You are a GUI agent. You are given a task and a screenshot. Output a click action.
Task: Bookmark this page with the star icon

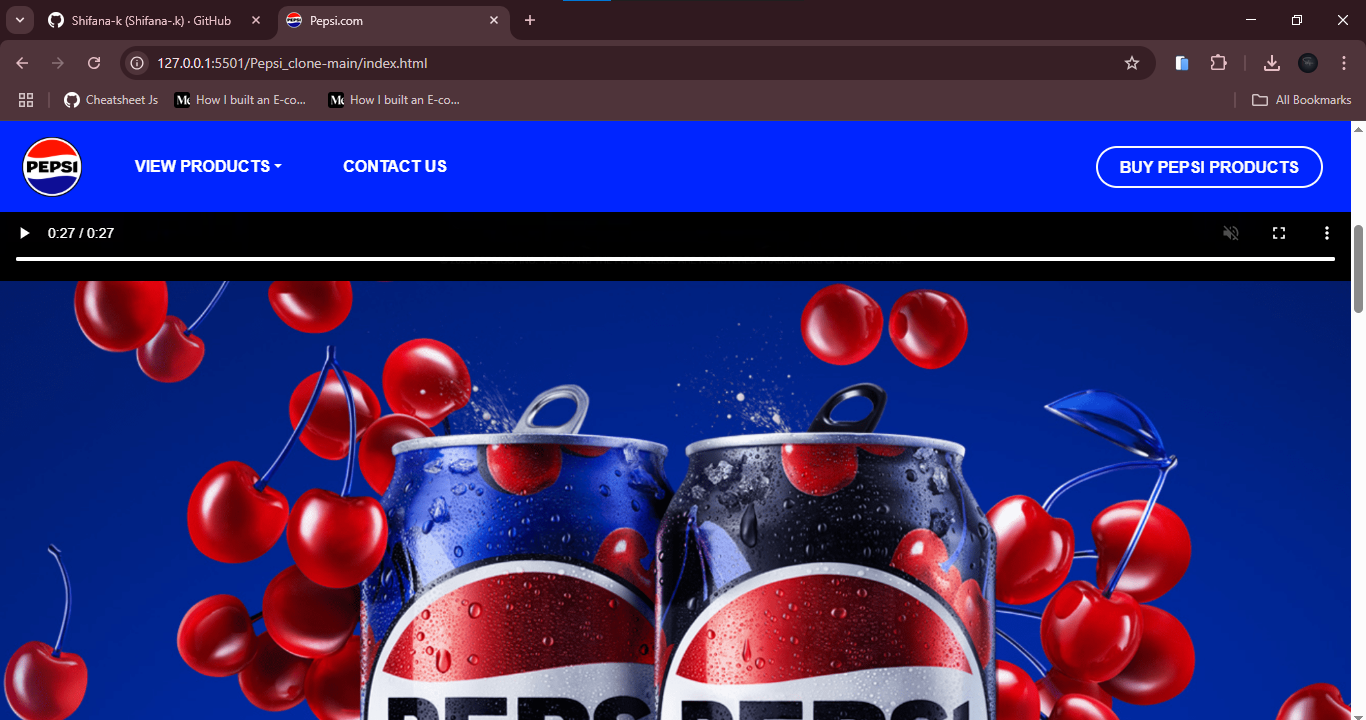coord(1132,63)
